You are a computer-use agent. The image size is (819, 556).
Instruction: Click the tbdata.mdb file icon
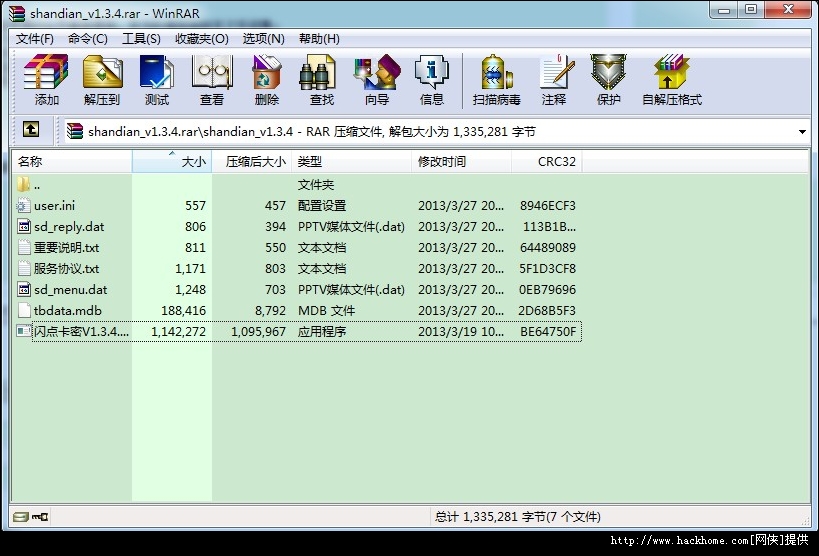24,310
